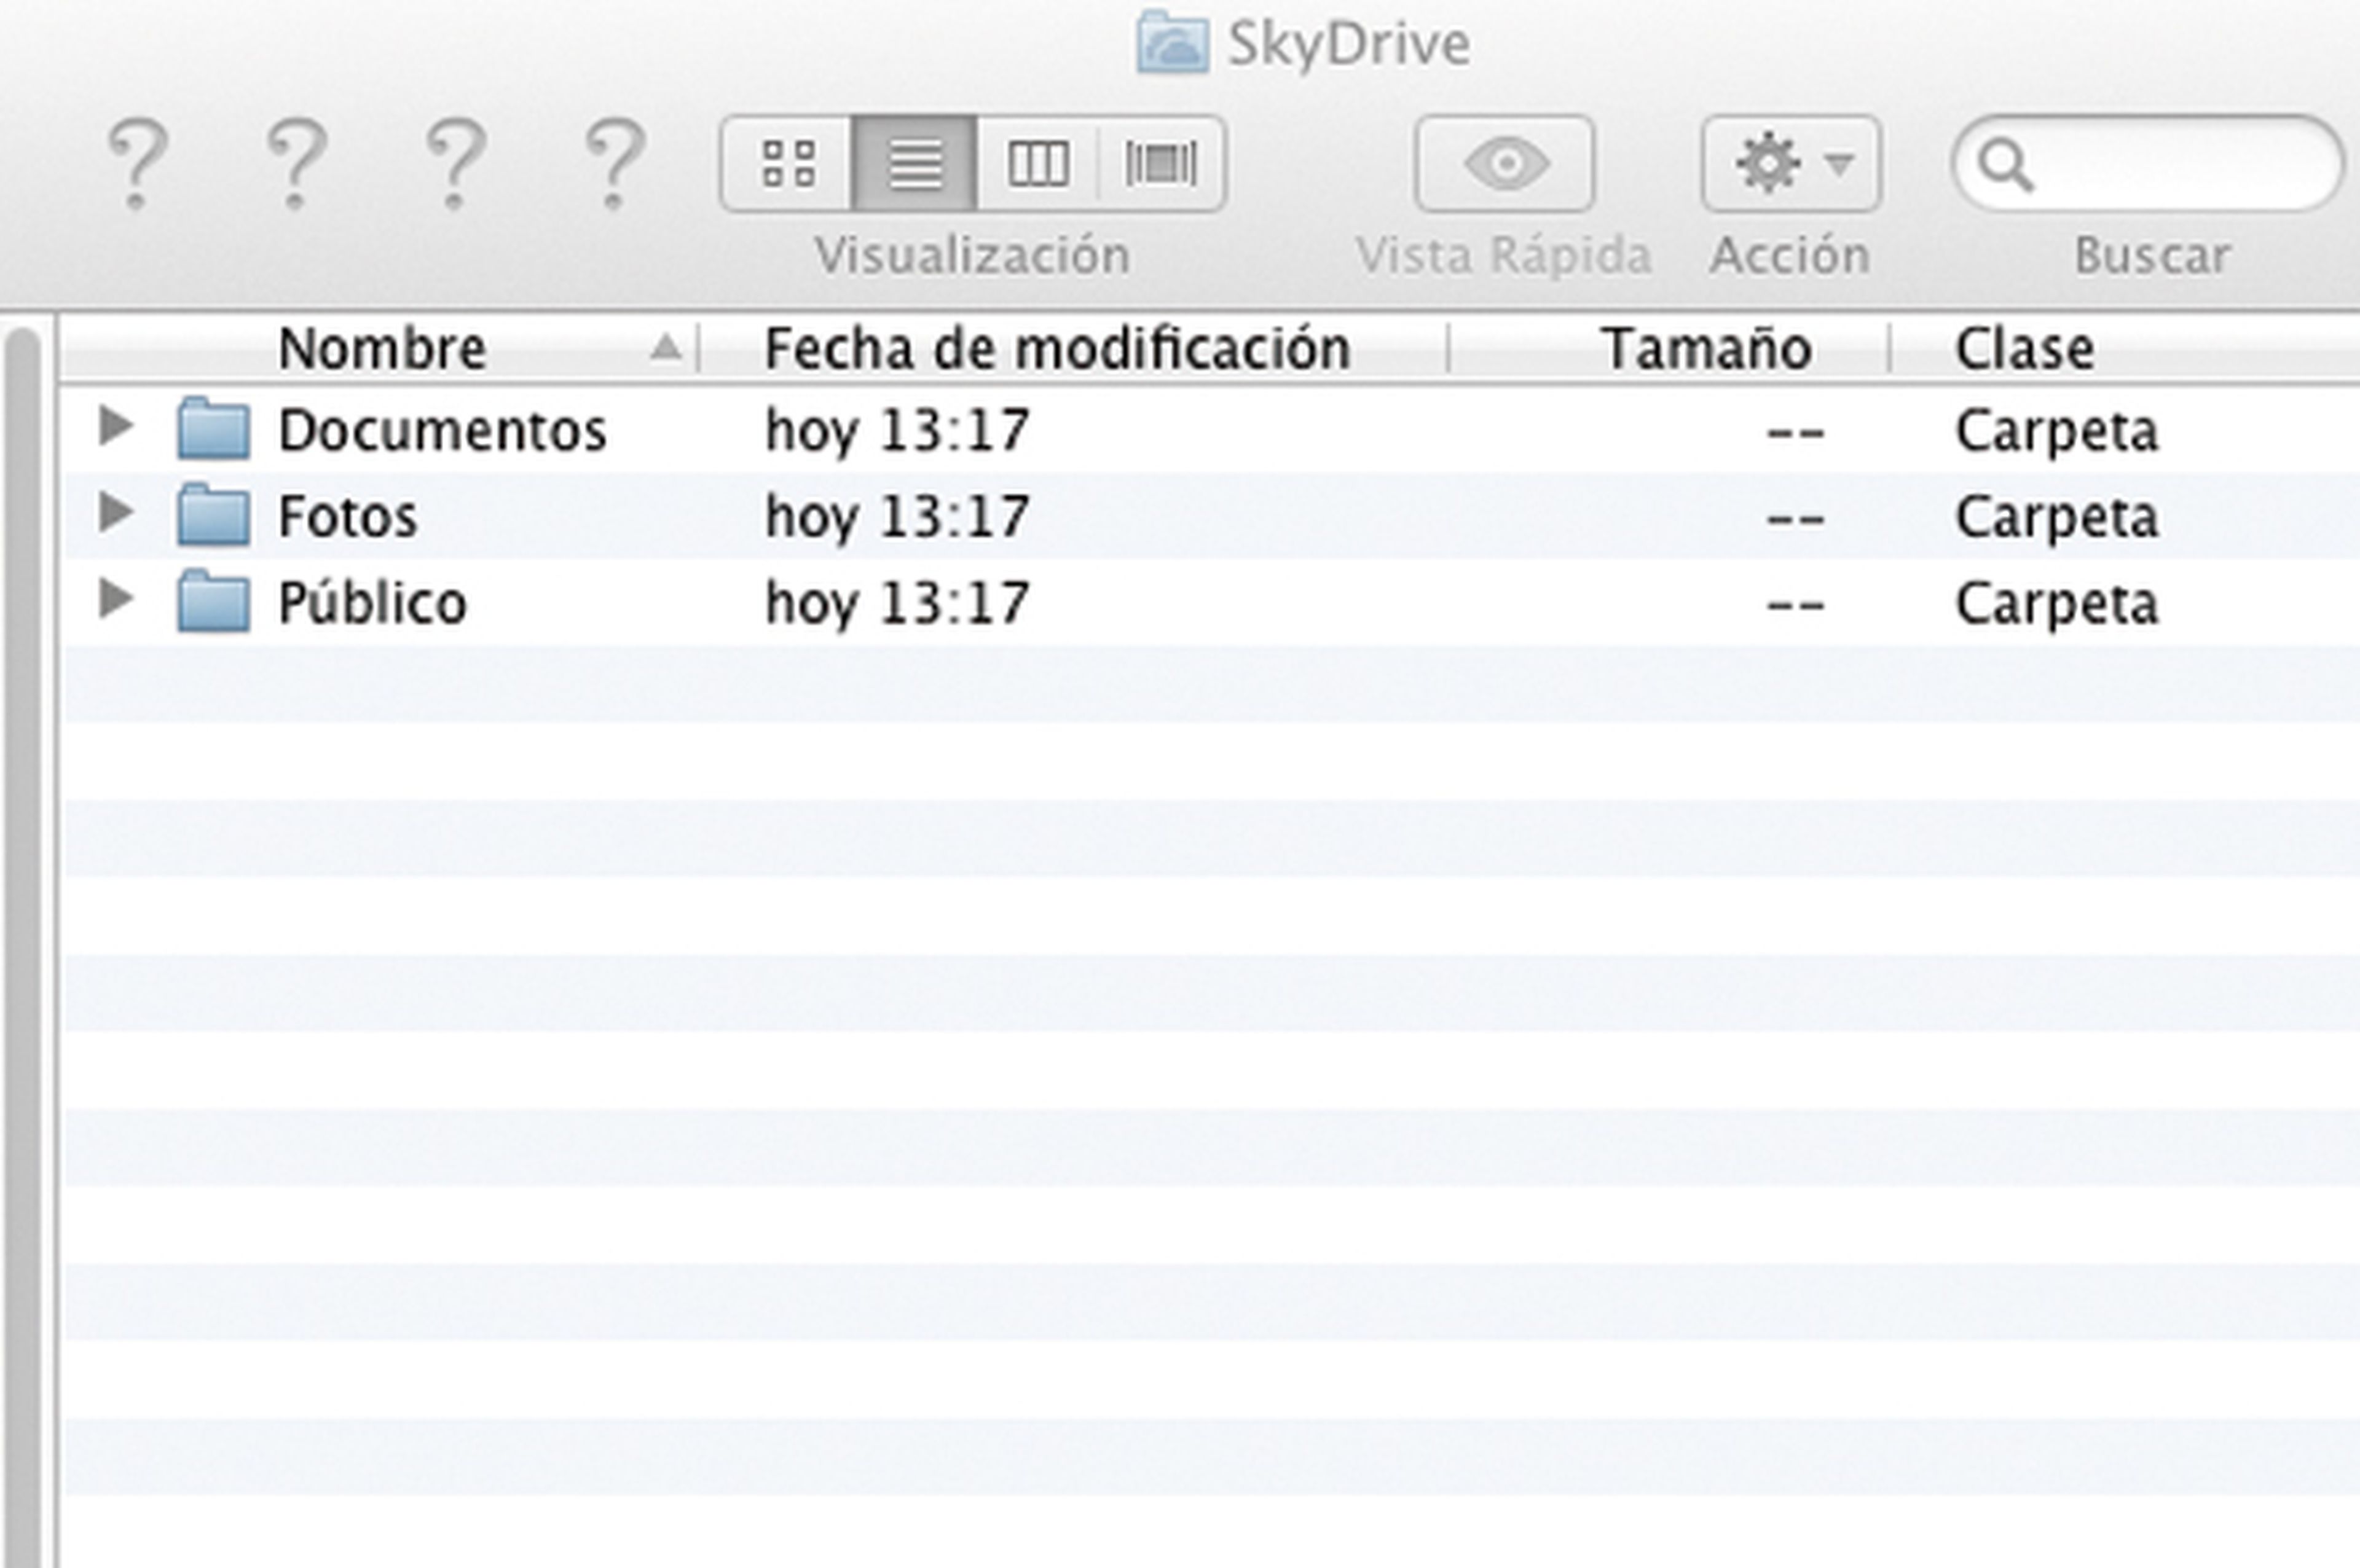Select the Documentos folder name
The width and height of the screenshot is (2360, 1568).
click(442, 431)
